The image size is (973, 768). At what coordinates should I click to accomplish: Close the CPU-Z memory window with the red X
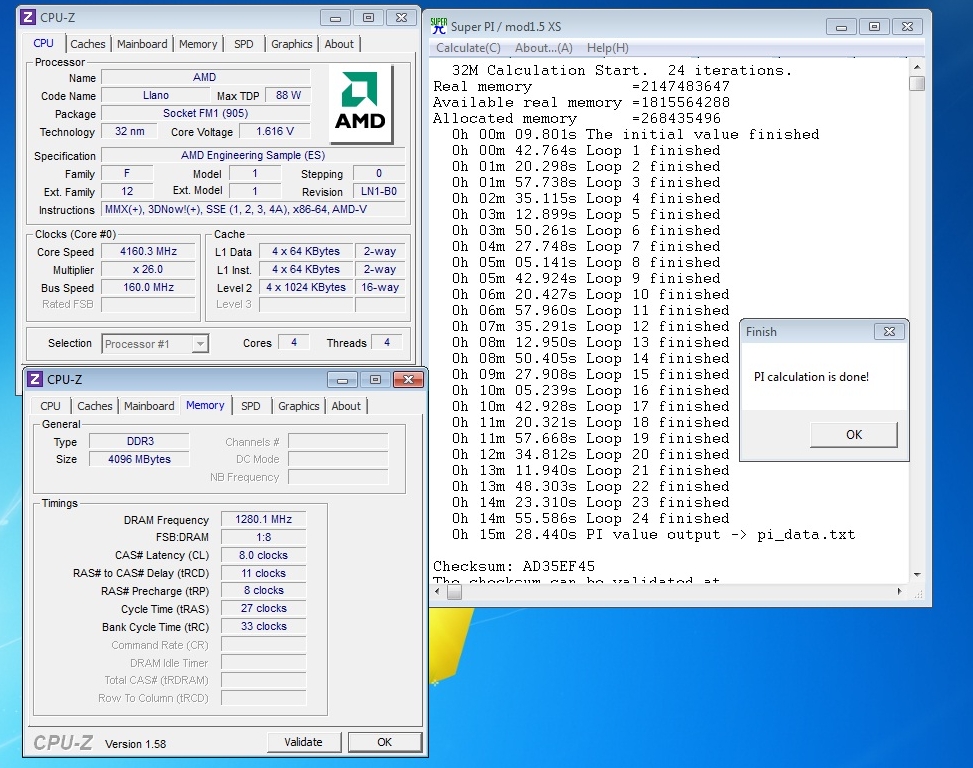[x=408, y=379]
